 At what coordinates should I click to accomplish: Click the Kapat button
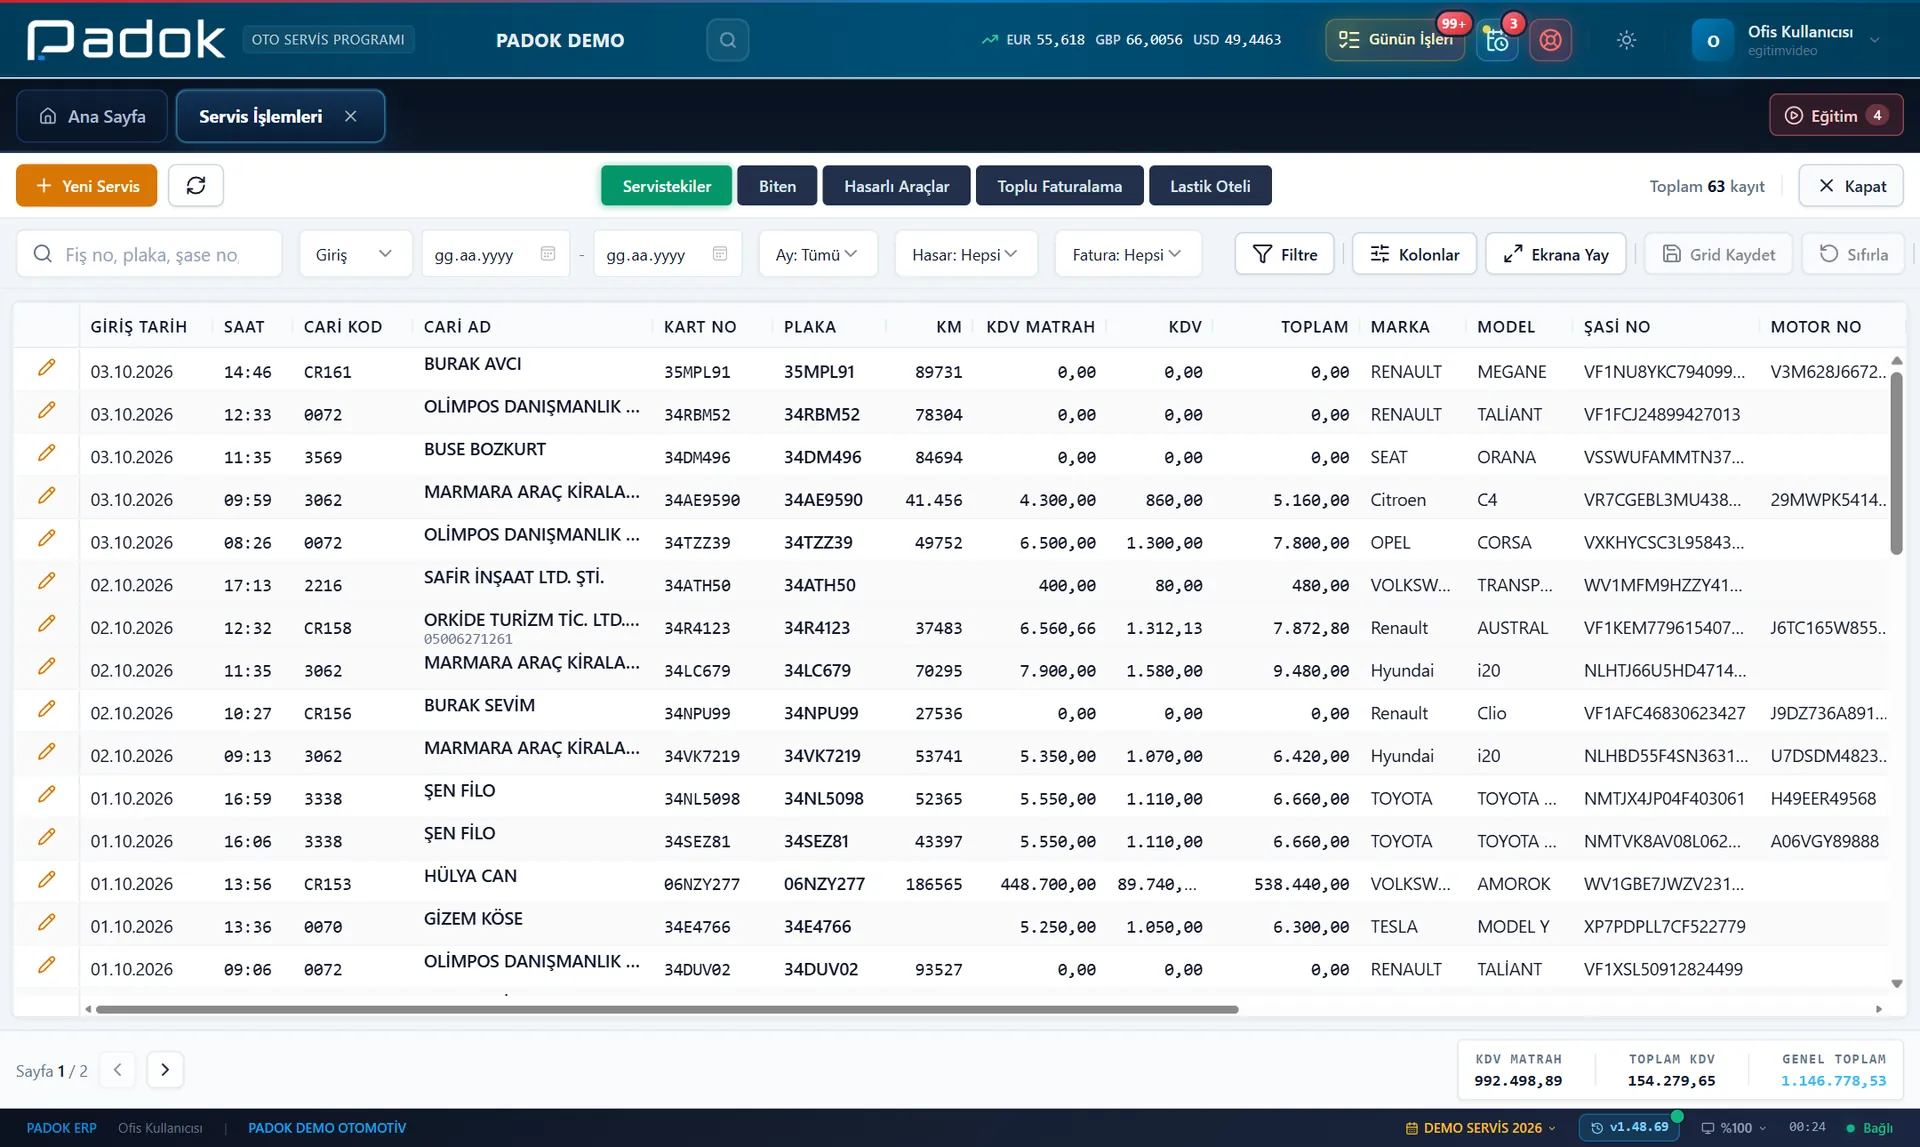(x=1851, y=186)
